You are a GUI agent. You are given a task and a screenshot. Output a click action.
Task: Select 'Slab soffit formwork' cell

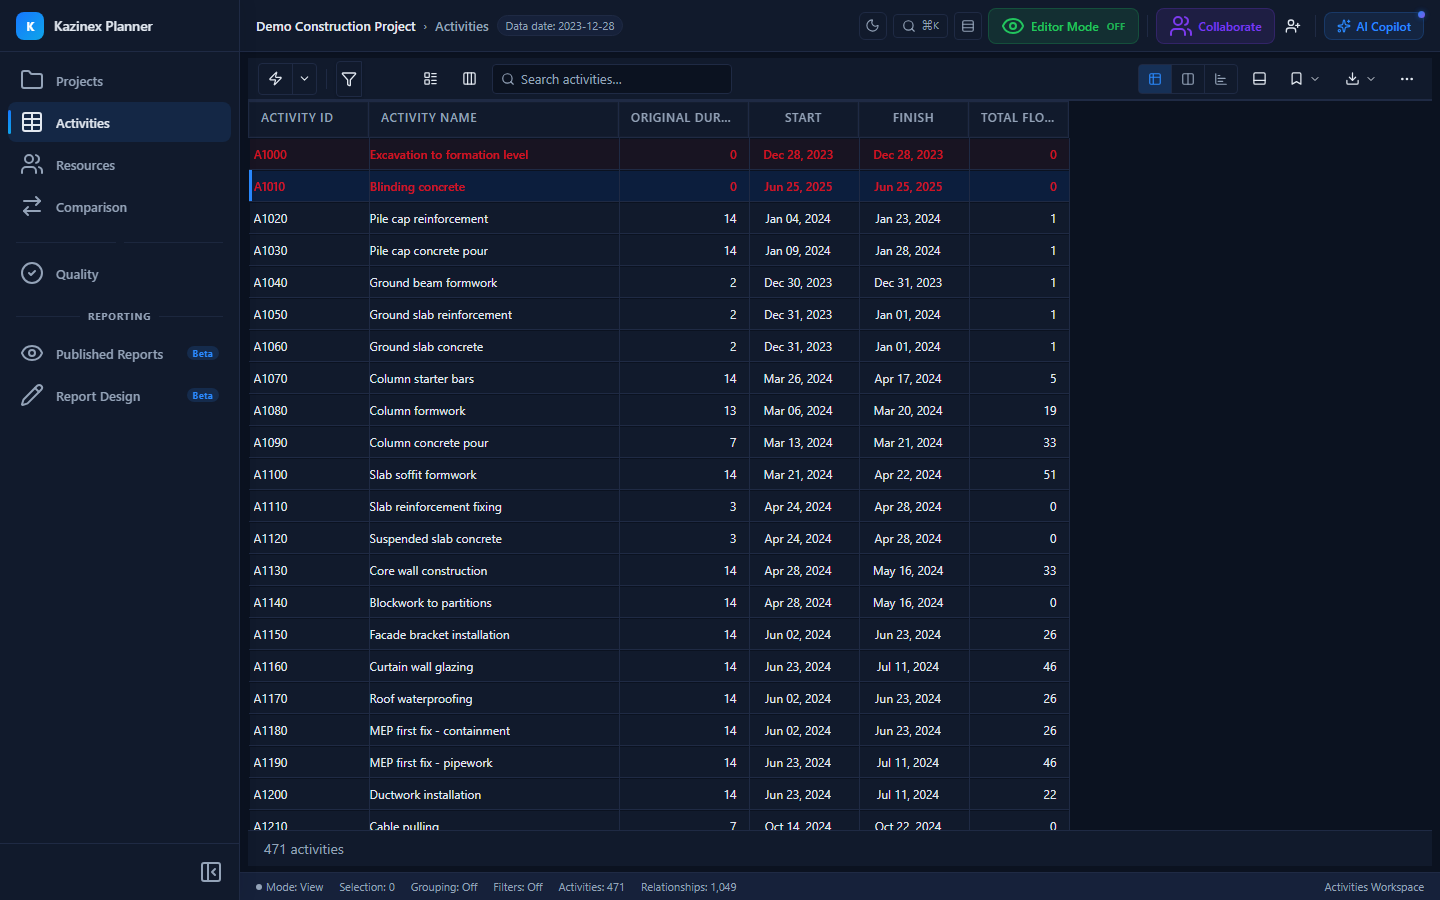494,475
